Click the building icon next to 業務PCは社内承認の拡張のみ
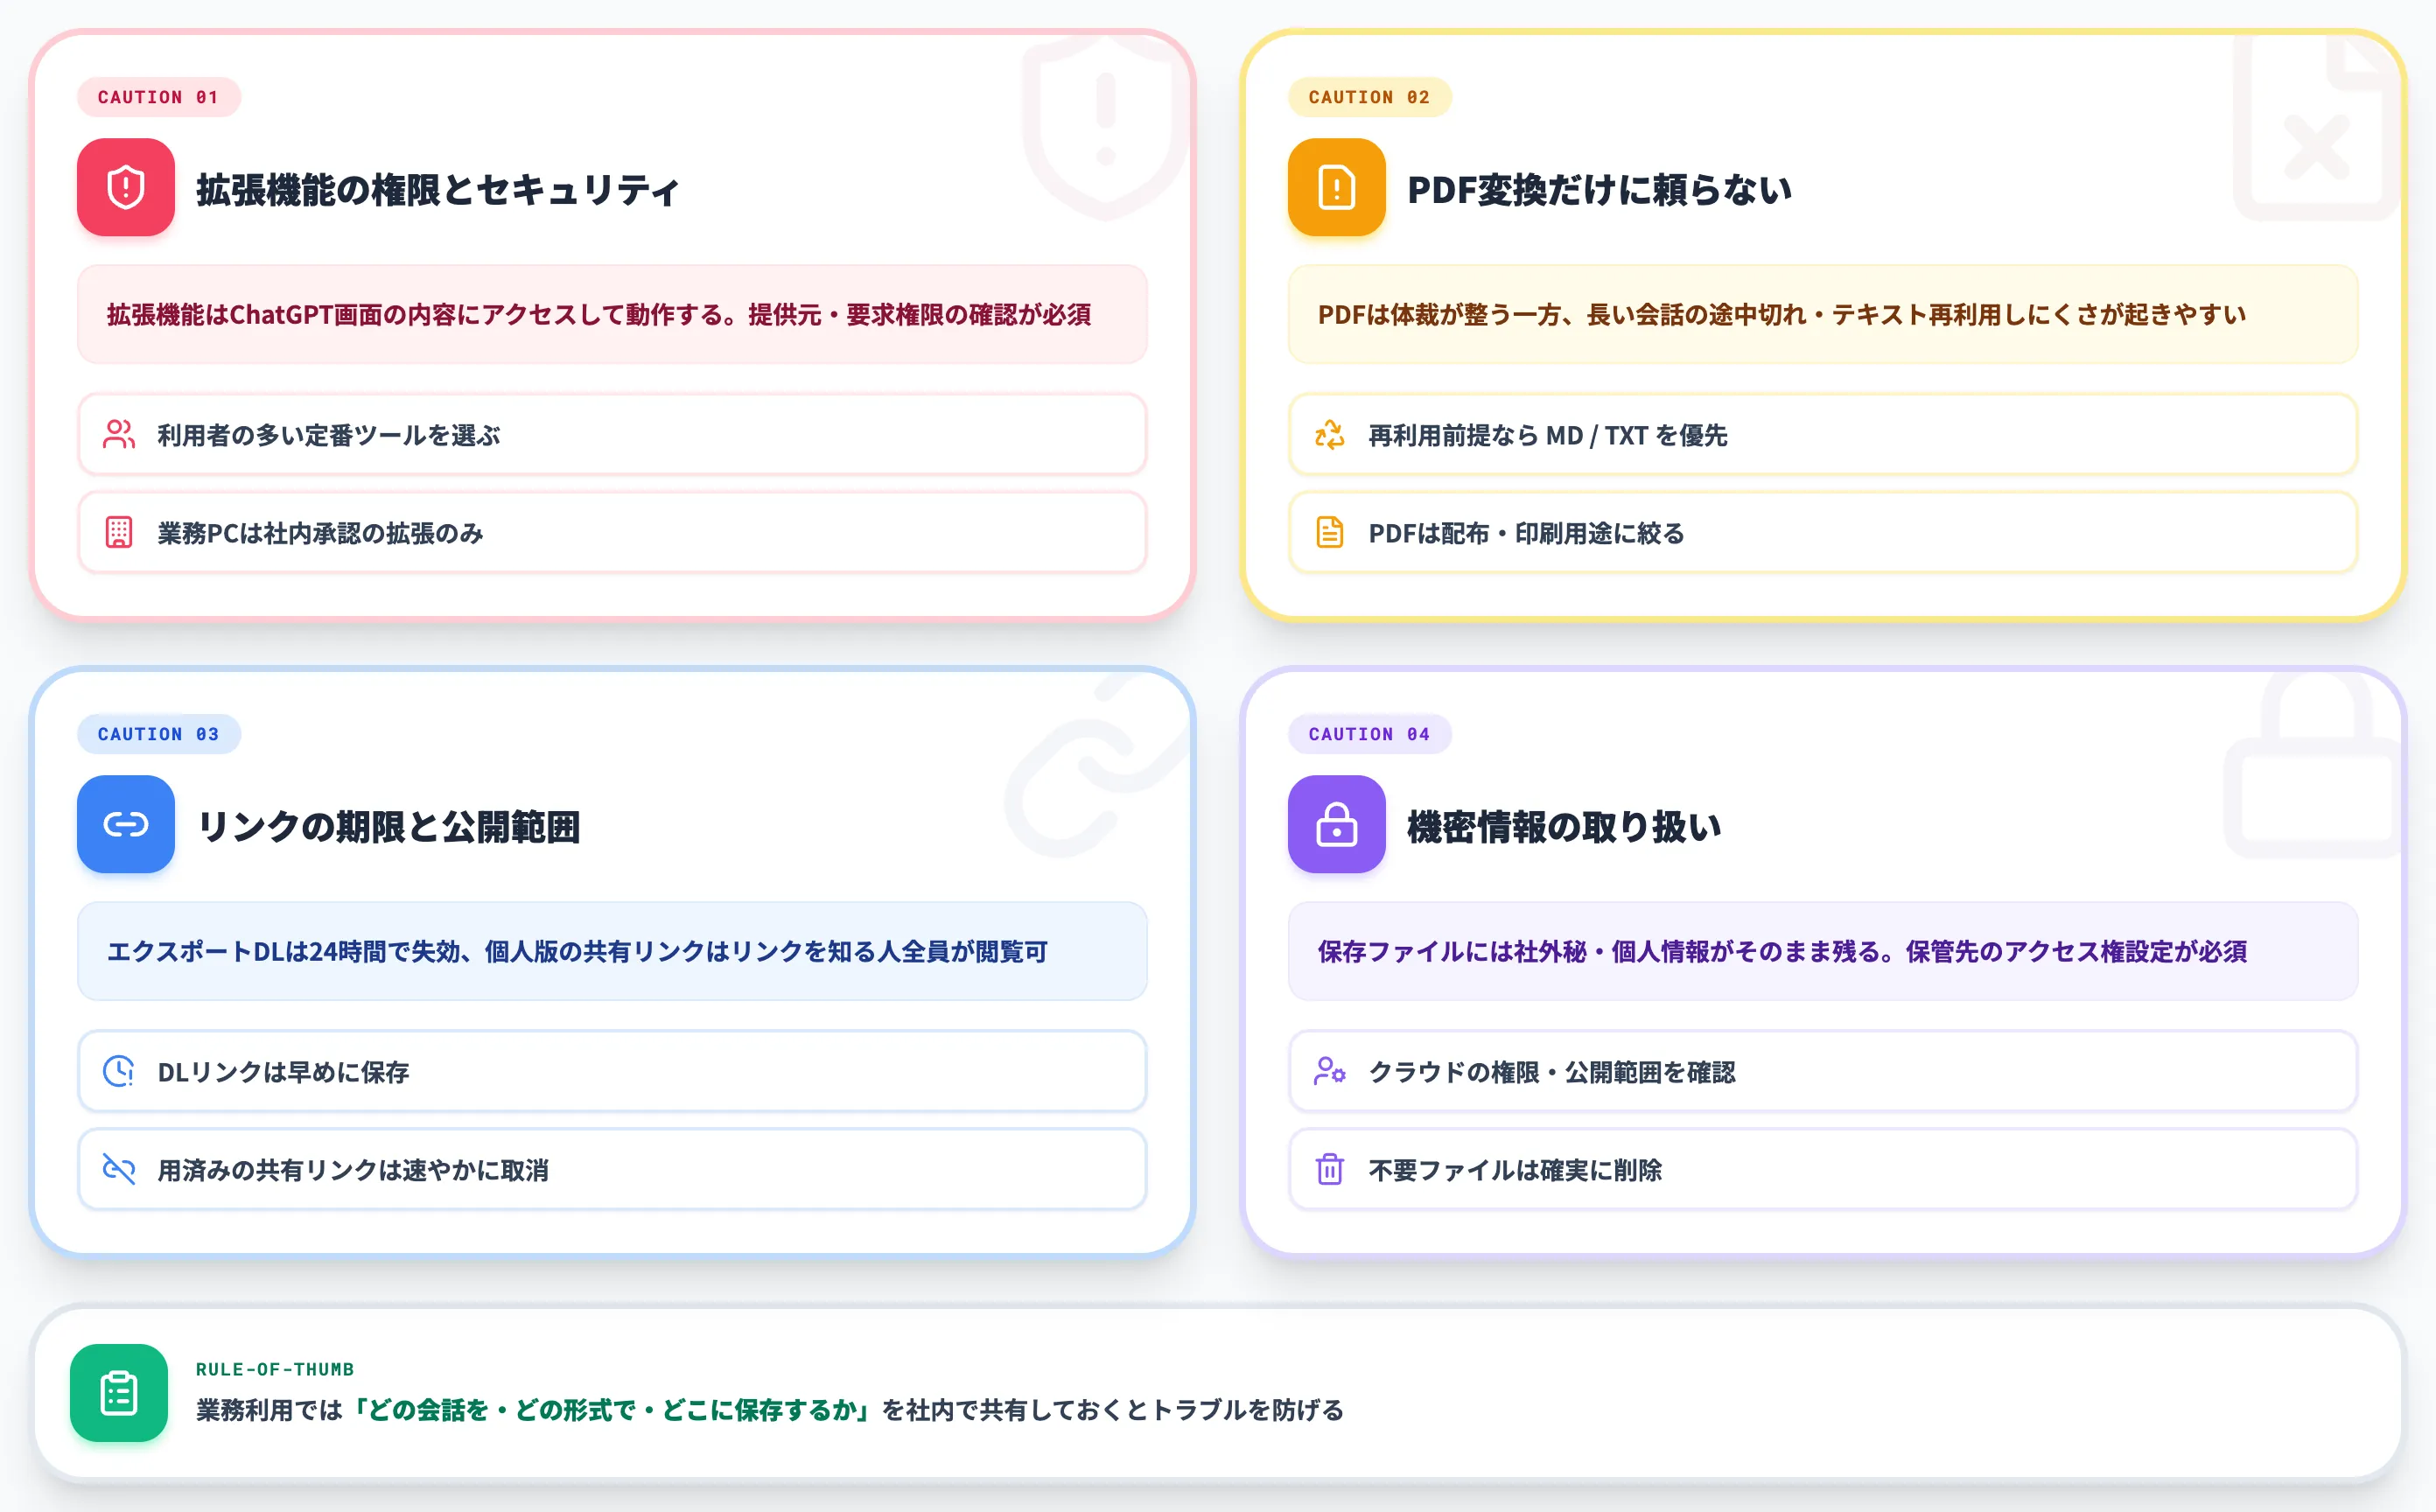 point(119,532)
